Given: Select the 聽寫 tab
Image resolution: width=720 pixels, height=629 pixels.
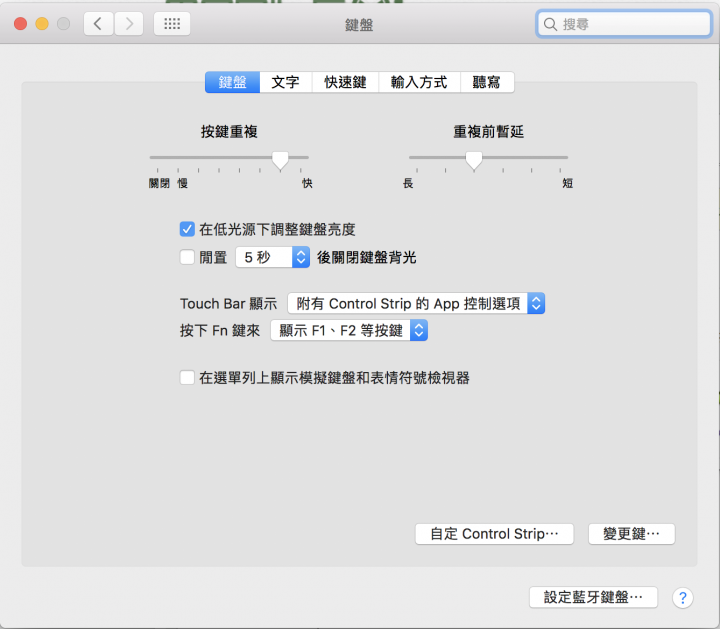Looking at the screenshot, I should tap(487, 82).
